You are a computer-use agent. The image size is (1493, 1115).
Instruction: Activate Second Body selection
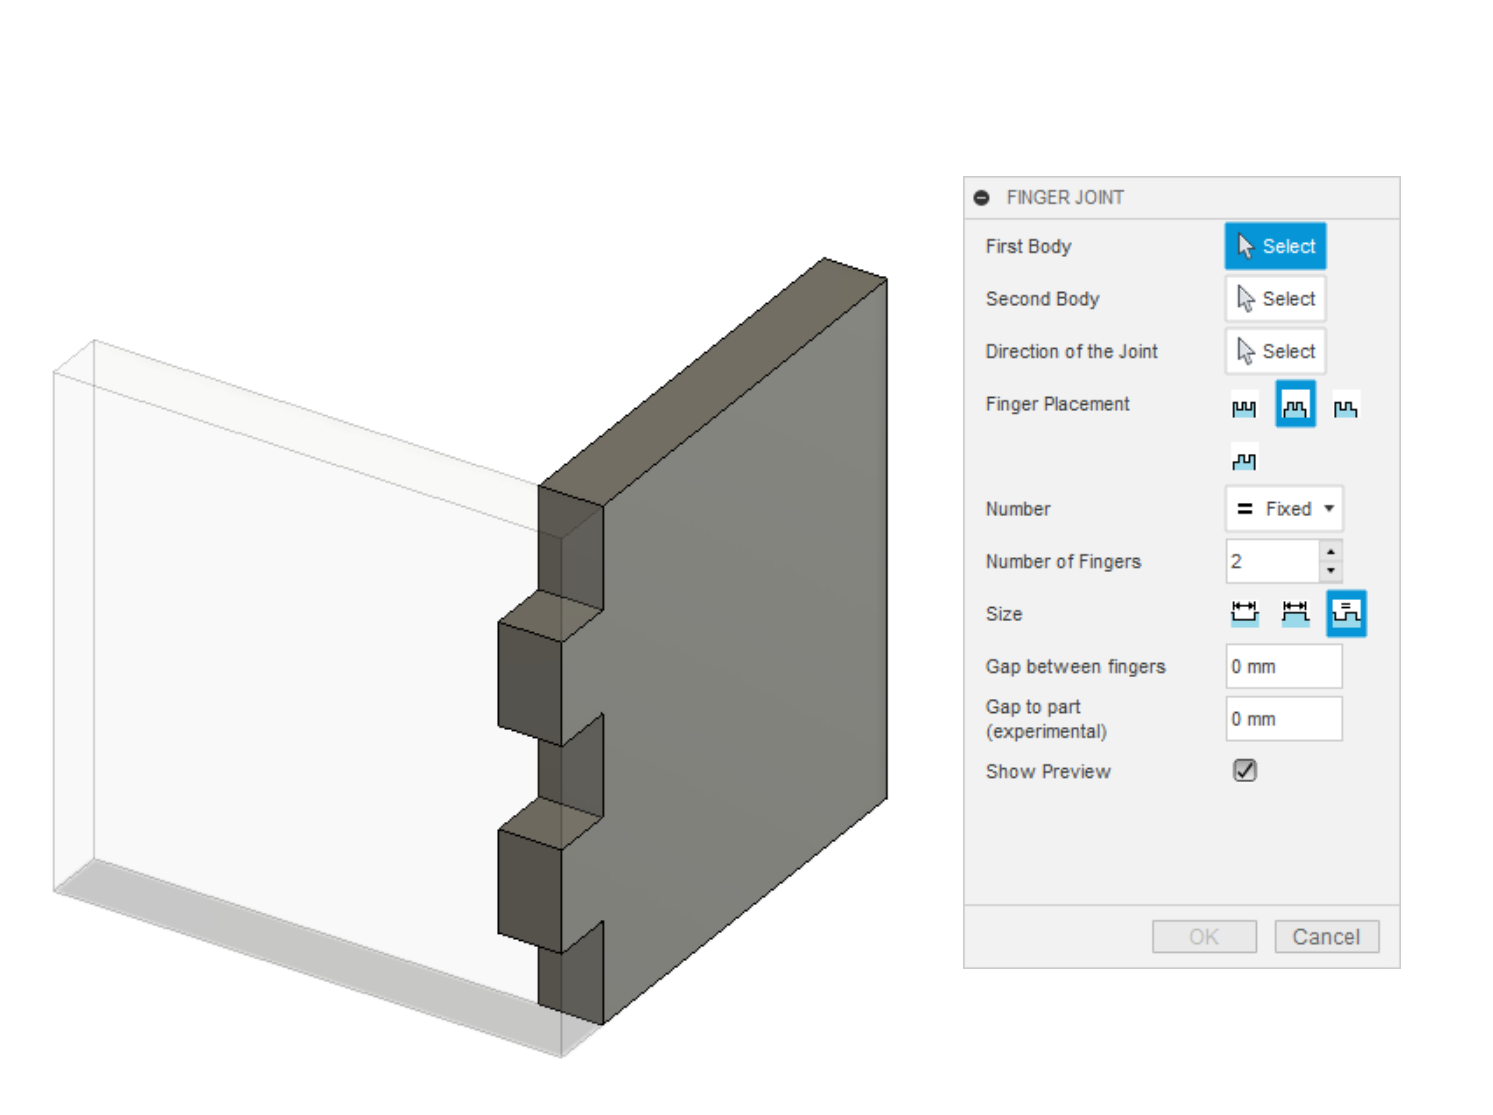pos(1275,299)
